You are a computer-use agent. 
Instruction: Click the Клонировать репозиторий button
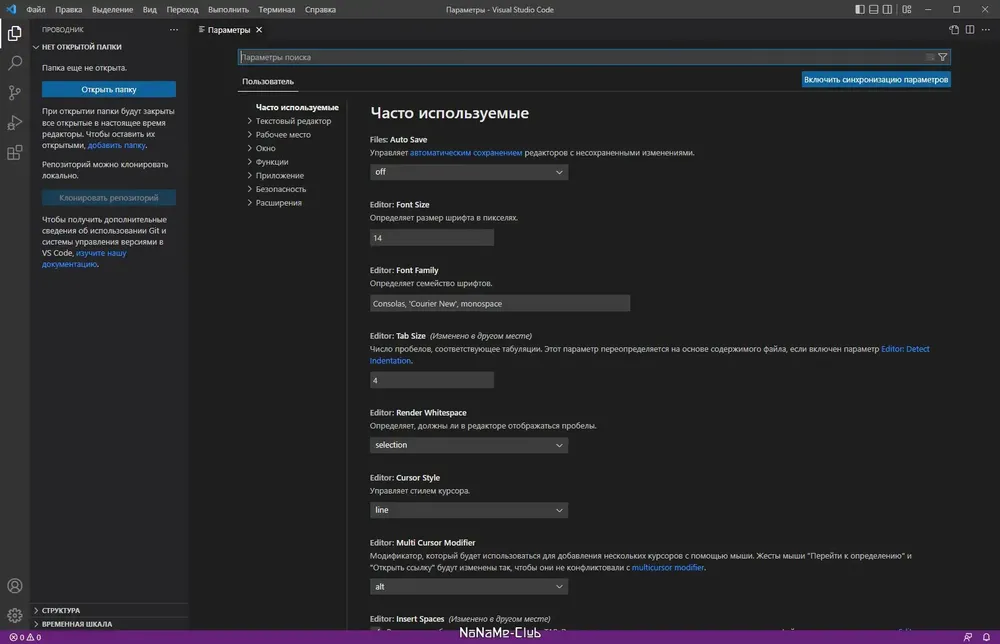(109, 198)
